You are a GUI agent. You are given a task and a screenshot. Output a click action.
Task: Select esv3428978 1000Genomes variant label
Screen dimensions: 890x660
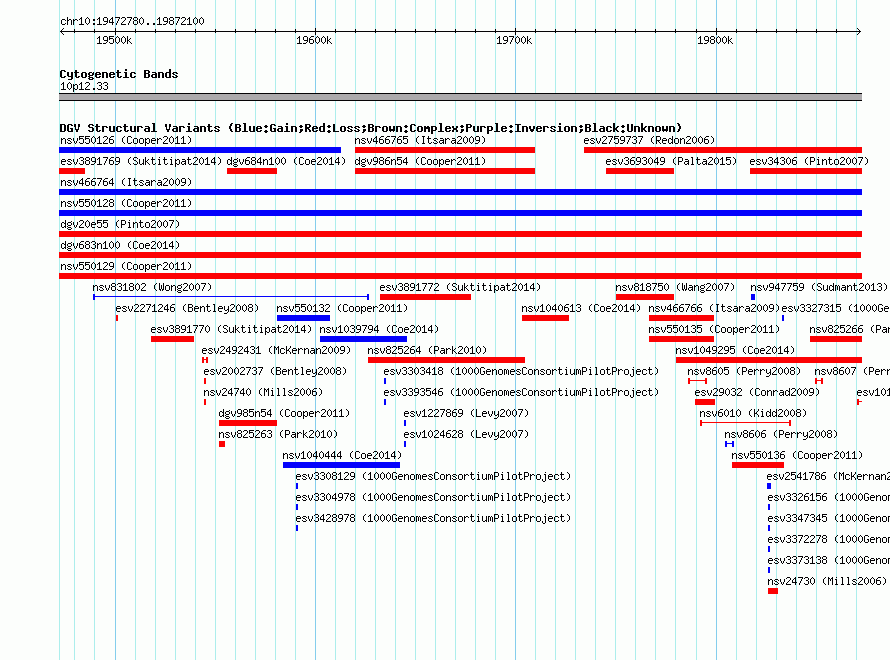433,518
